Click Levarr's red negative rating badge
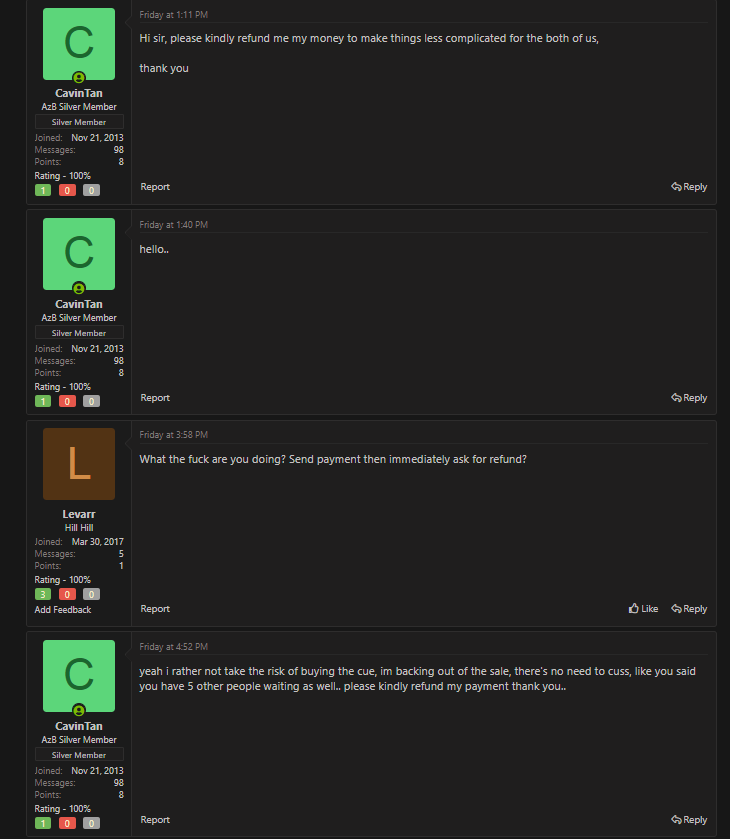The height and width of the screenshot is (839, 730). click(67, 594)
